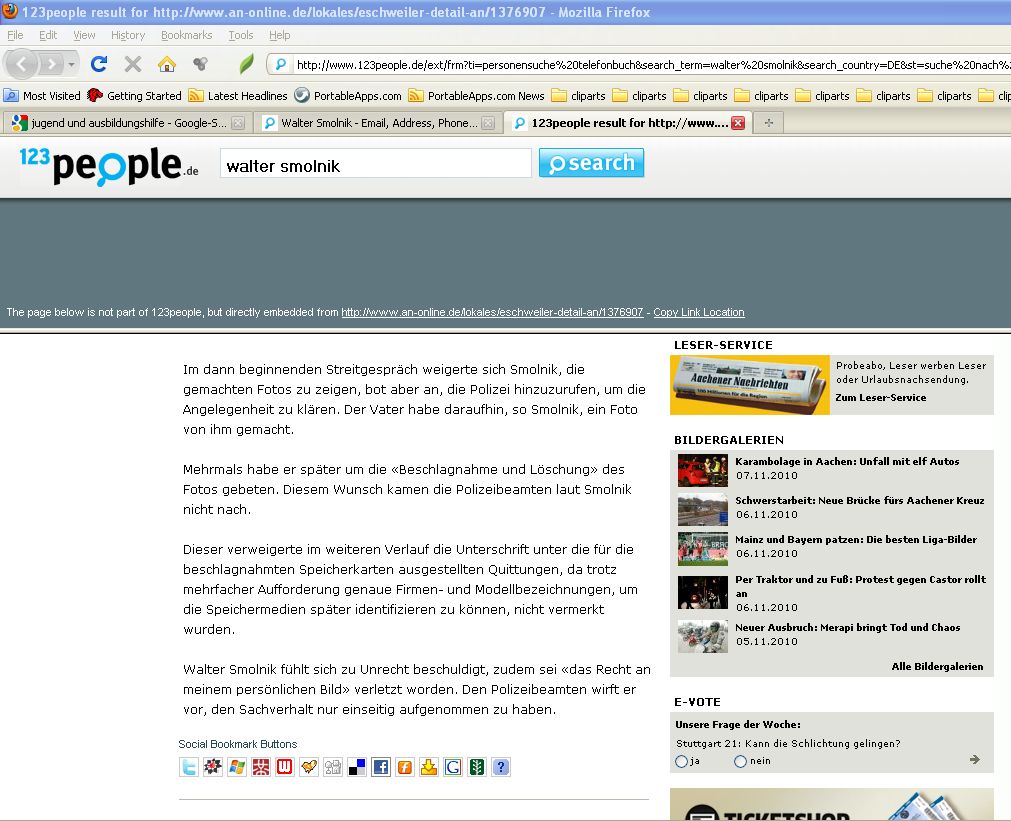Open the recent history dropdown arrow
This screenshot has height=821, width=1011.
click(71, 62)
